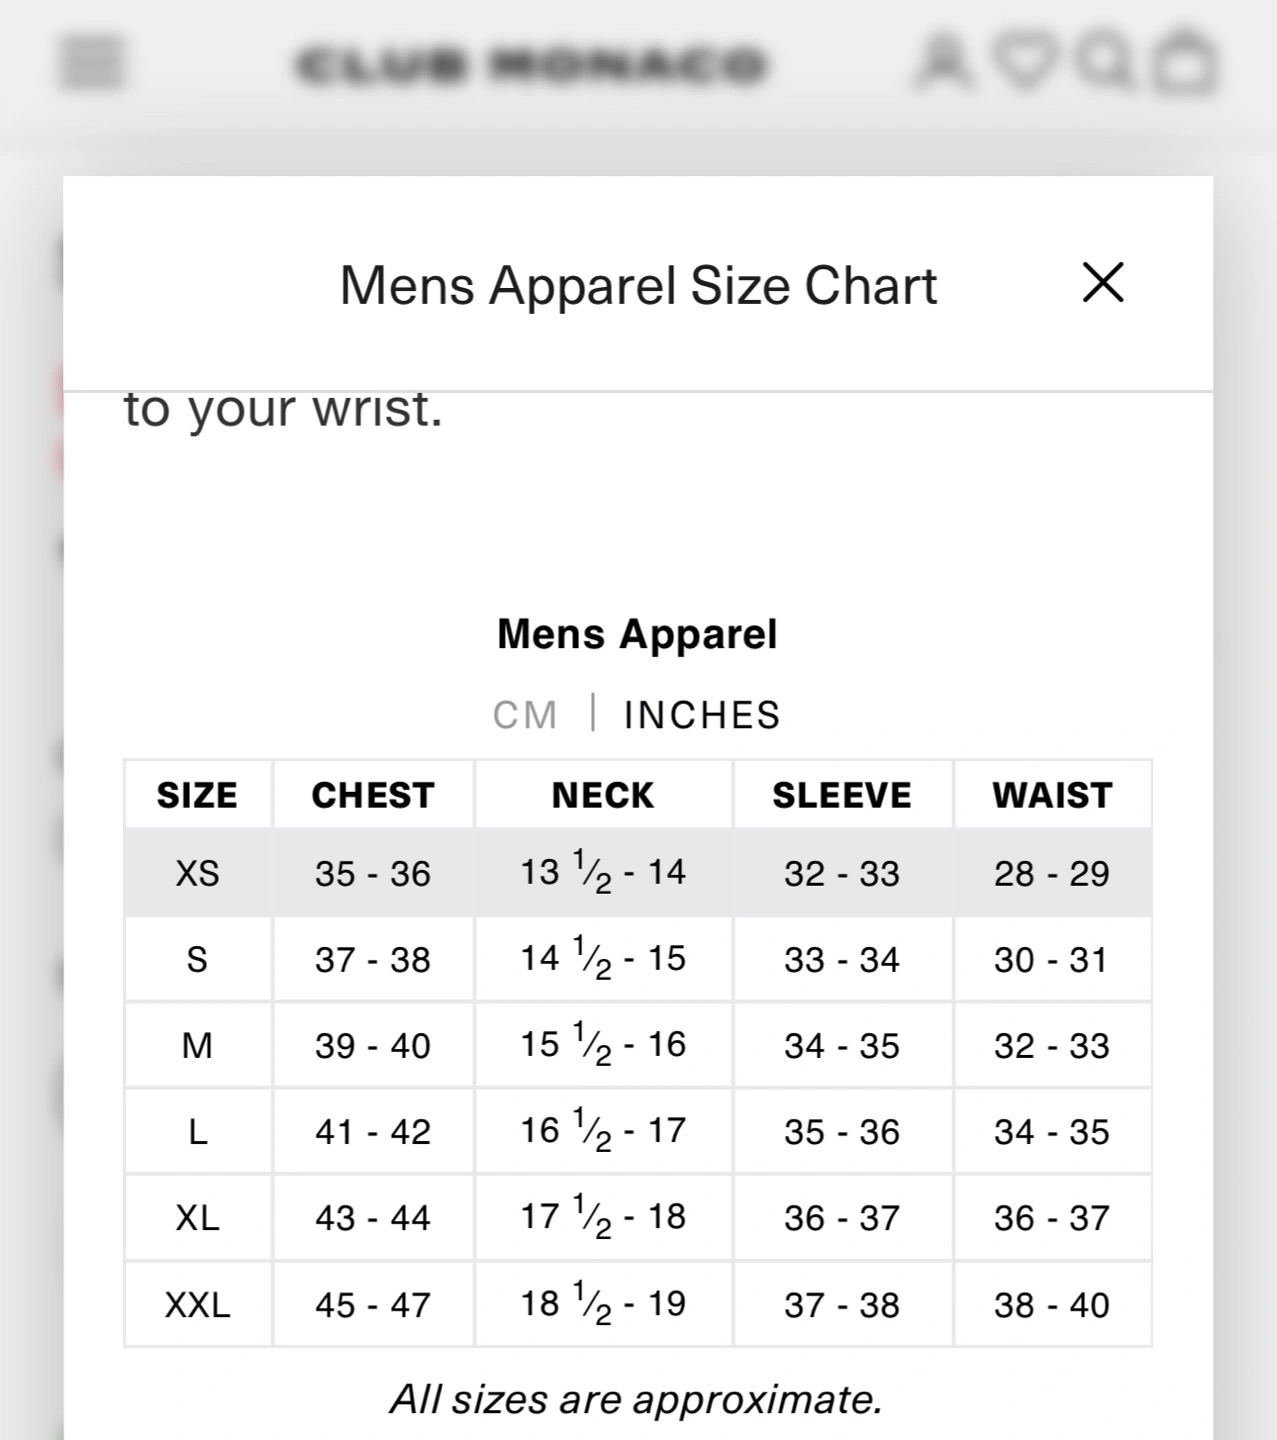The width and height of the screenshot is (1277, 1440).
Task: Open the shopping bag icon
Action: pyautogui.click(x=1185, y=62)
